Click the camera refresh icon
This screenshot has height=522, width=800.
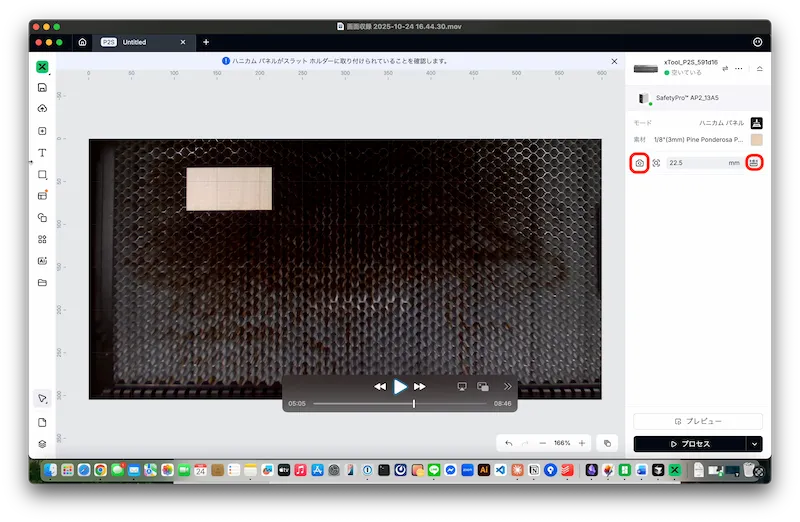640,163
